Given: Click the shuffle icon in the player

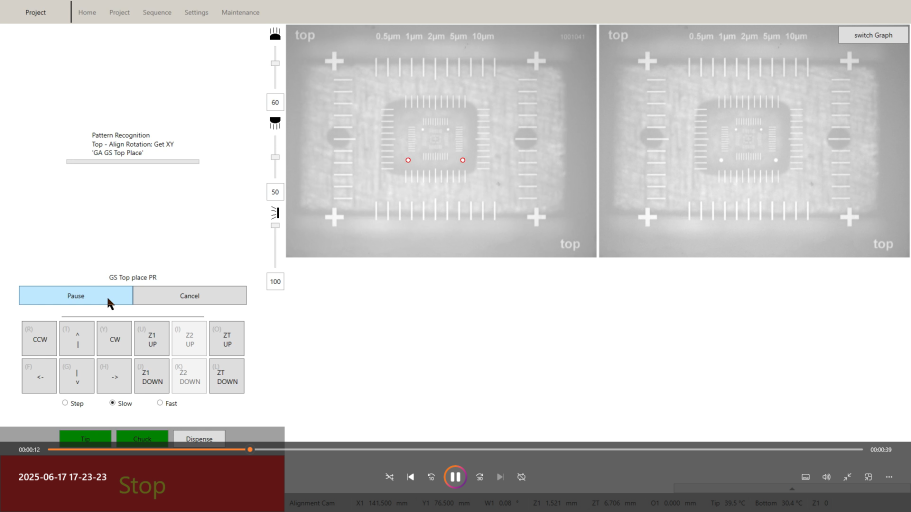Looking at the screenshot, I should (389, 477).
